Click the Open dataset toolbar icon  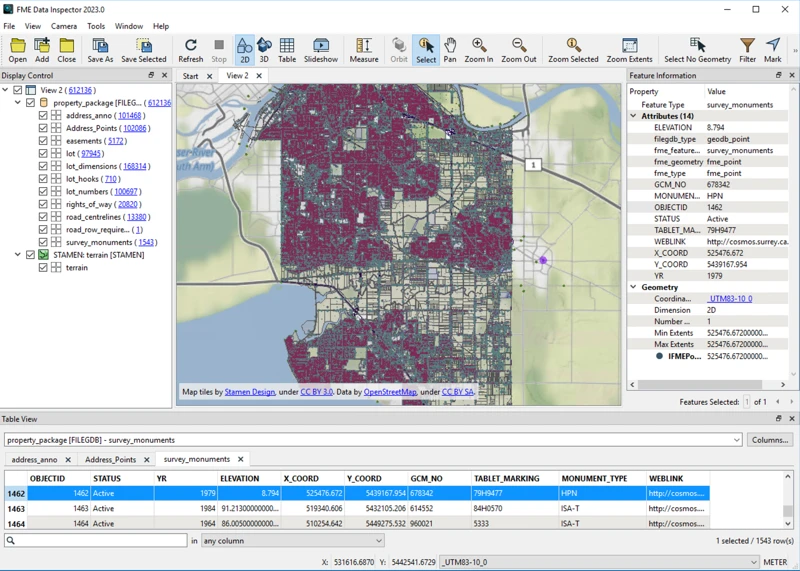click(17, 50)
